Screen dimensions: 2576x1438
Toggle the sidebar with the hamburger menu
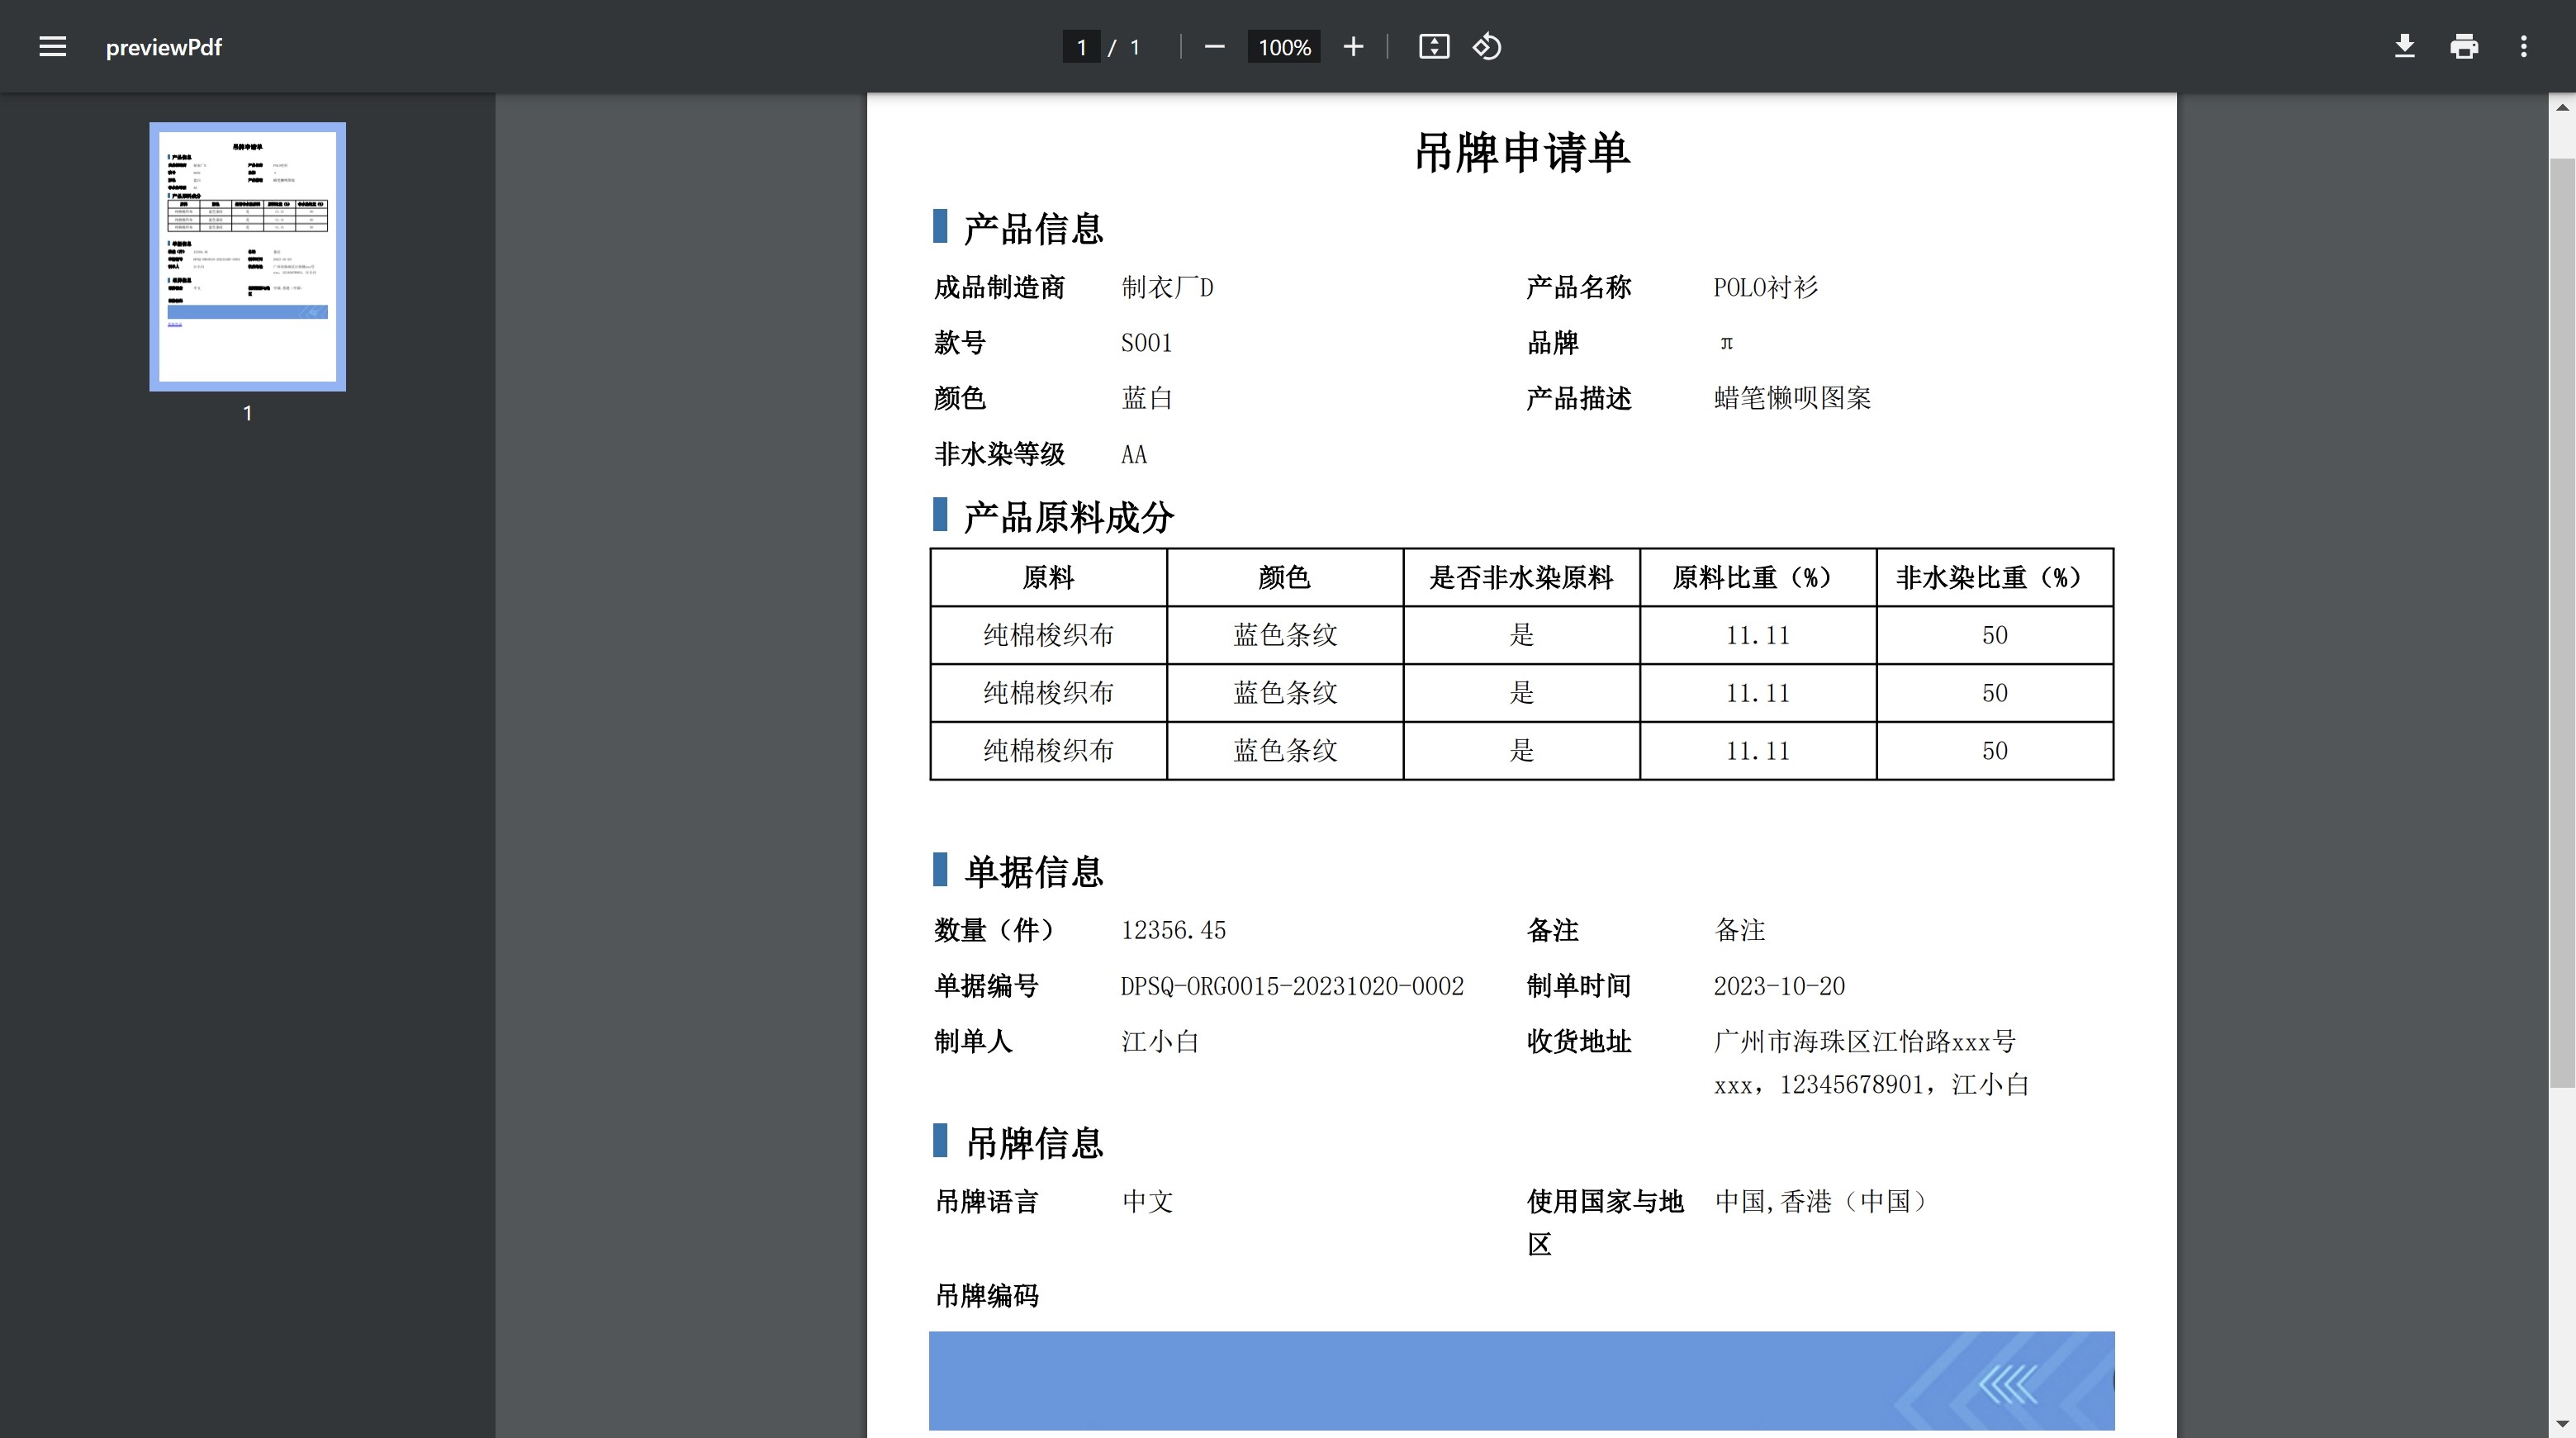click(52, 47)
